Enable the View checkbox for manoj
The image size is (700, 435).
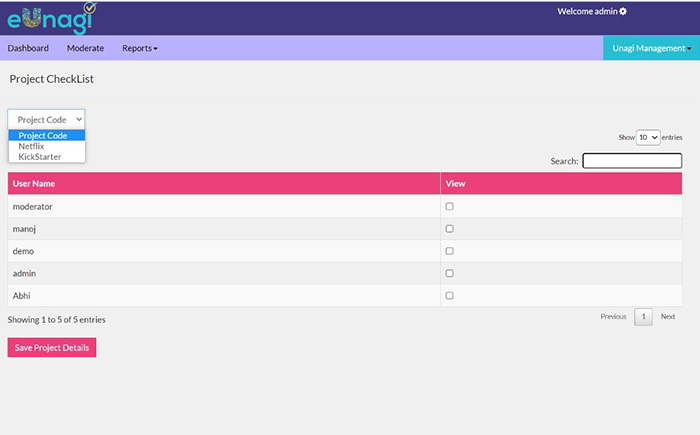point(449,229)
